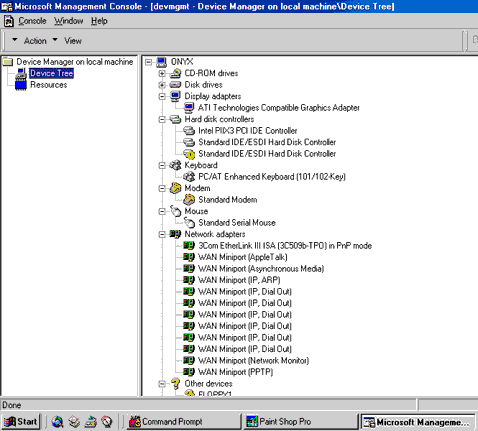Click the Hard disk controllers label
This screenshot has height=431, width=478.
219,119
